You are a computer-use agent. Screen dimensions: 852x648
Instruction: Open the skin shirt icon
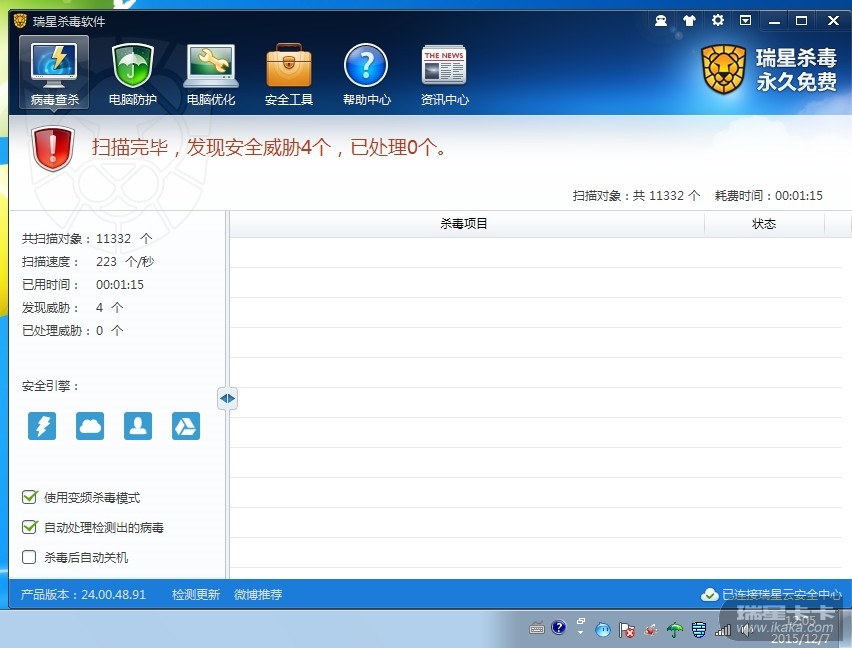tap(689, 21)
